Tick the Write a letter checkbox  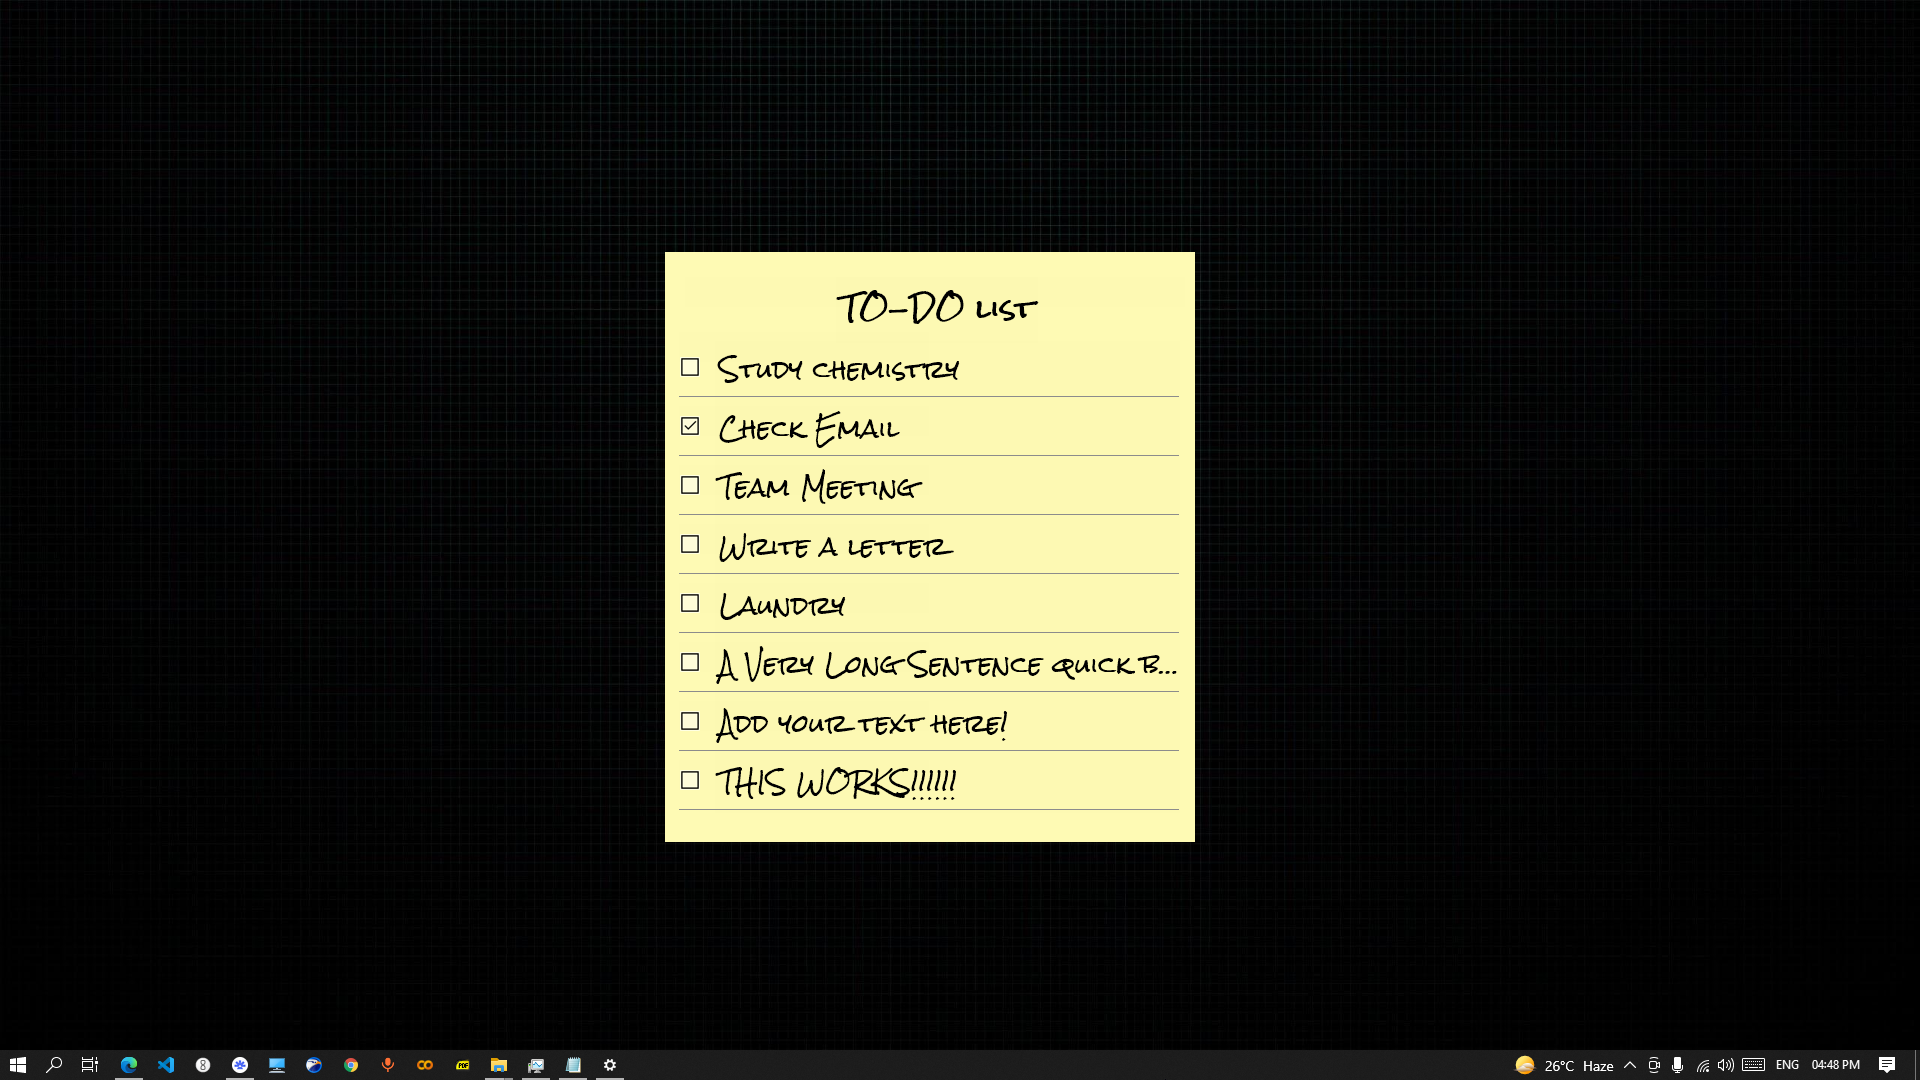click(690, 544)
